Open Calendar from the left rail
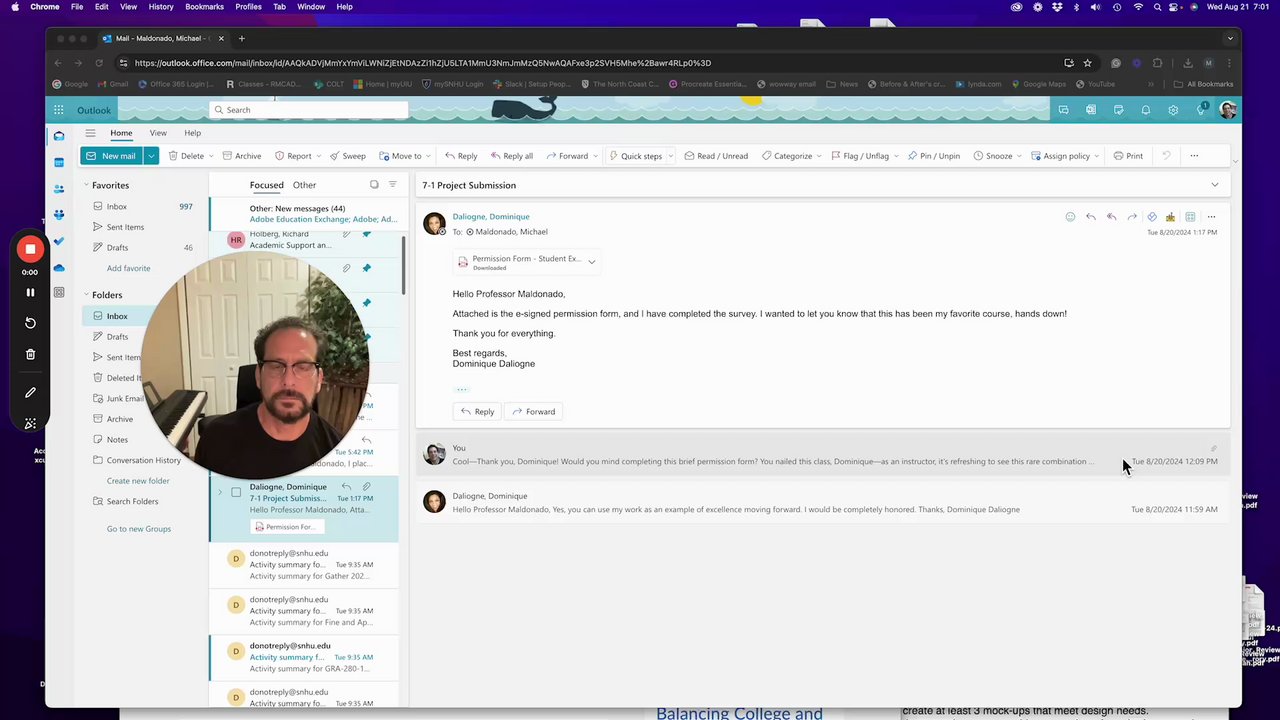The height and width of the screenshot is (720, 1280). [x=59, y=162]
